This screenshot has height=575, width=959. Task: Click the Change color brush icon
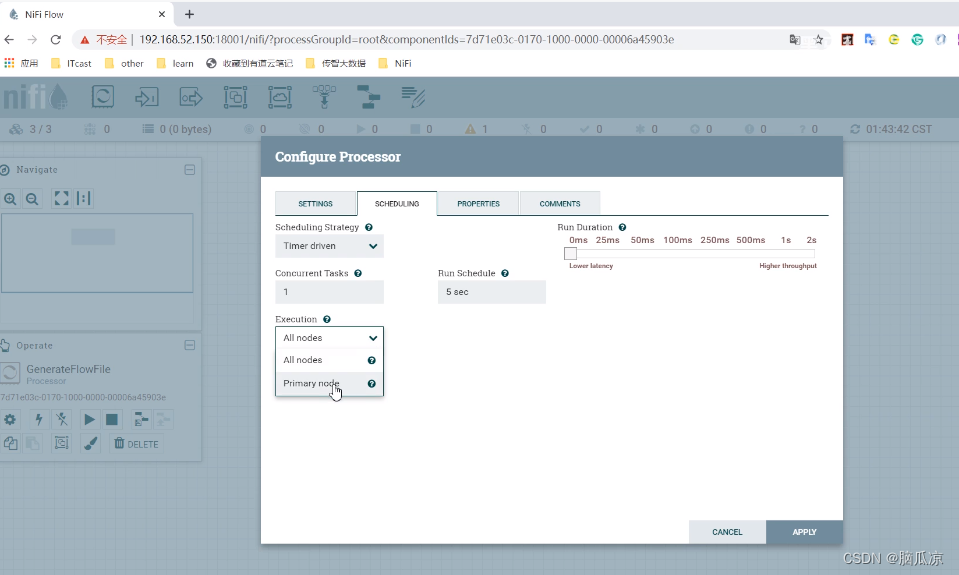(91, 443)
